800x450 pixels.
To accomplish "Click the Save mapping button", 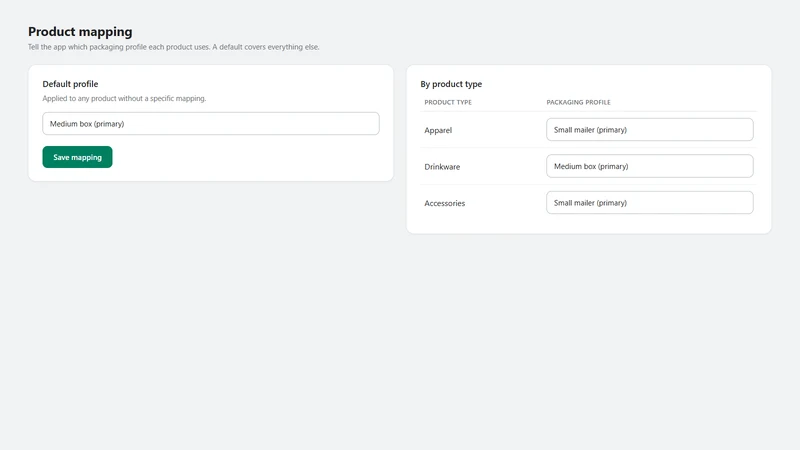I will coord(77,157).
